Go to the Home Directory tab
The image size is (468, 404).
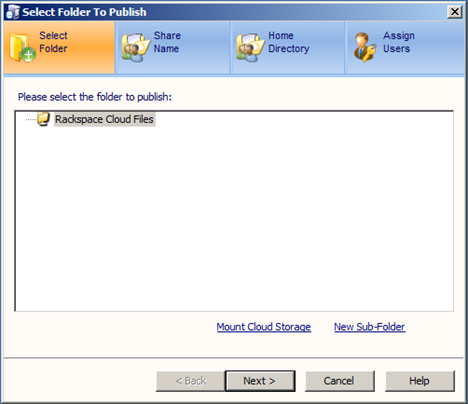coord(288,48)
